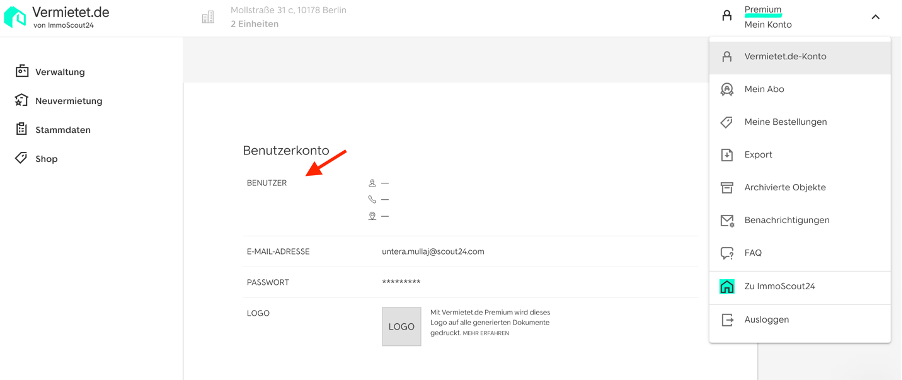The height and width of the screenshot is (380, 902).
Task: Click the Benachrichtigungen envelope icon
Action: (727, 220)
